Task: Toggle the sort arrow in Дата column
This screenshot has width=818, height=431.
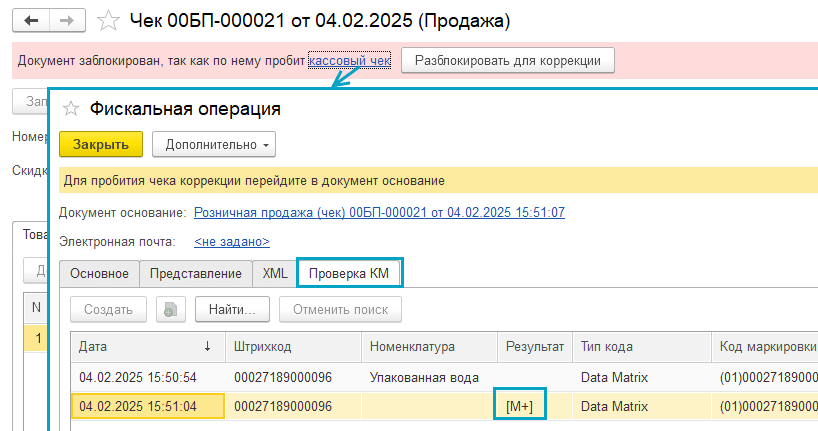Action: tap(208, 347)
